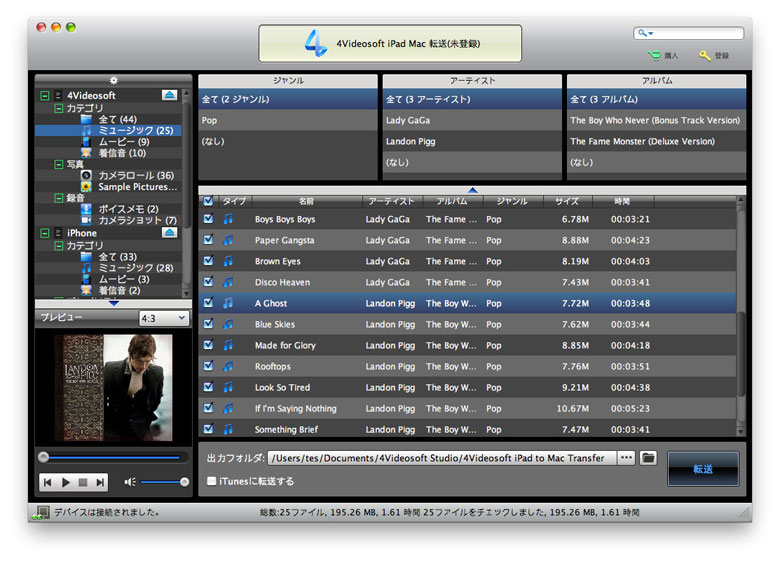Open the sidebar settings gear
Screen dimensions: 780x561
pos(113,80)
